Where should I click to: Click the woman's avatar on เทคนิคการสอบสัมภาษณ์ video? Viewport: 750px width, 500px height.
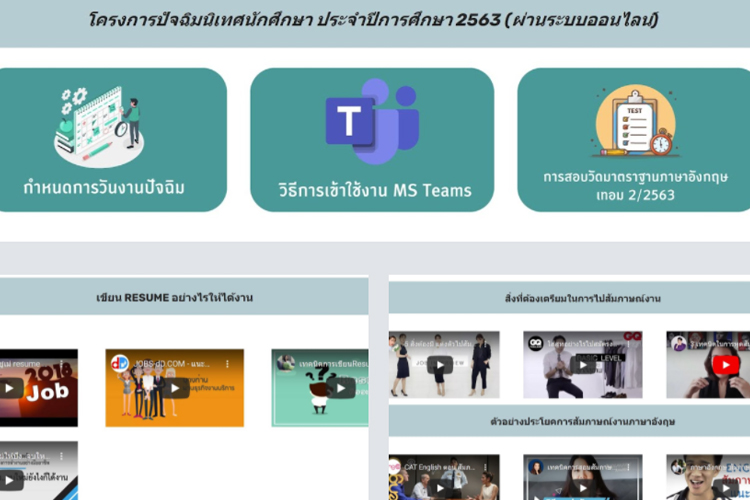pos(535,467)
